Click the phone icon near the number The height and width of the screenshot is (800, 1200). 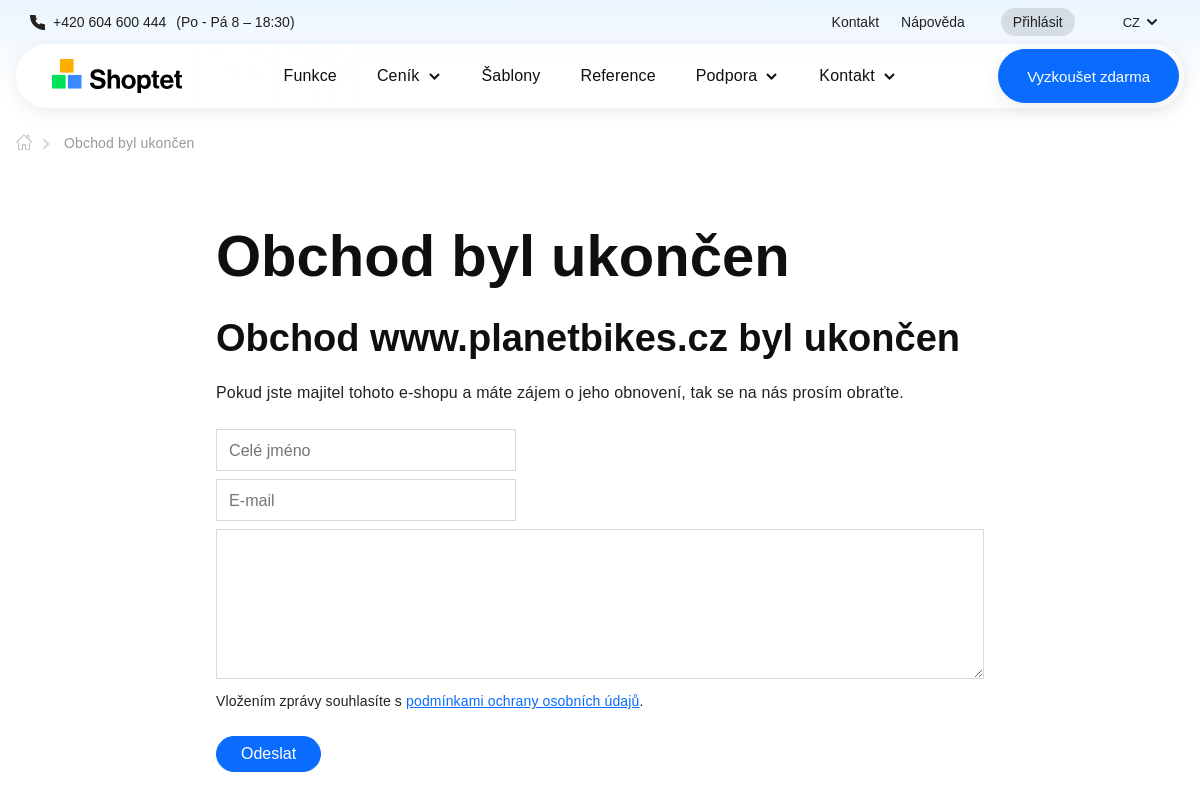point(37,21)
